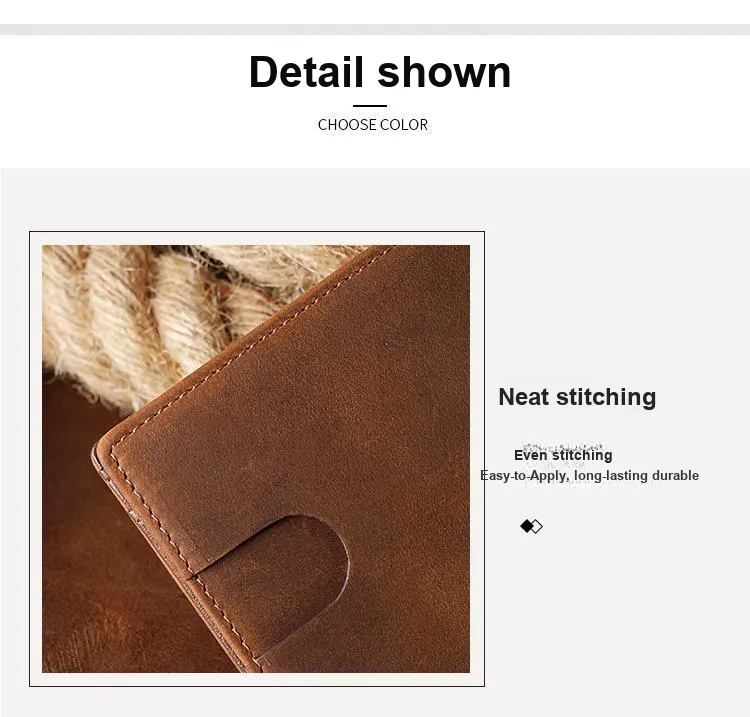Open the brown leather wallet product image
The width and height of the screenshot is (750, 717).
[x=256, y=459]
